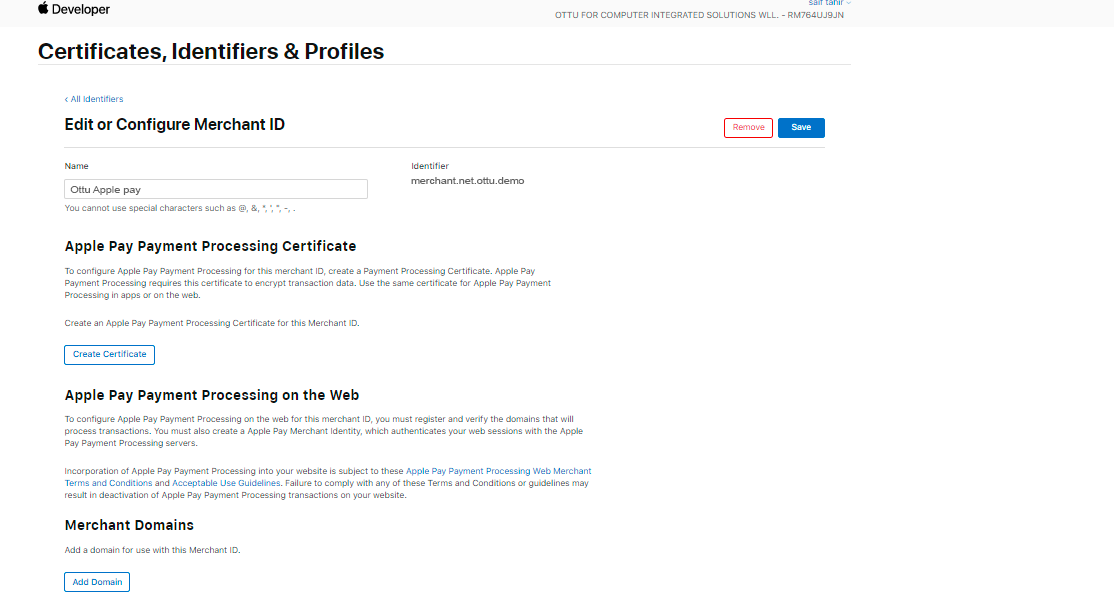Screen dimensions: 1114x608
Task: Click the Create Certificate button
Action: click(x=110, y=354)
